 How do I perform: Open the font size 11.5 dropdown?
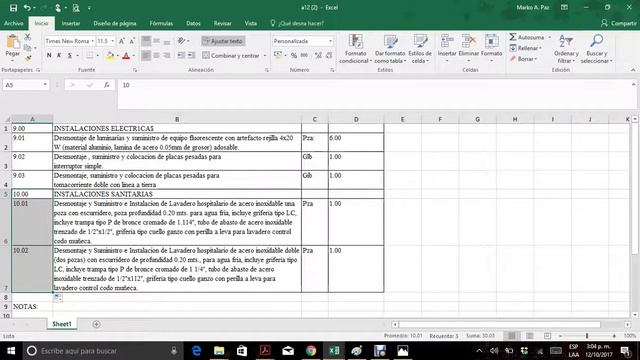113,41
